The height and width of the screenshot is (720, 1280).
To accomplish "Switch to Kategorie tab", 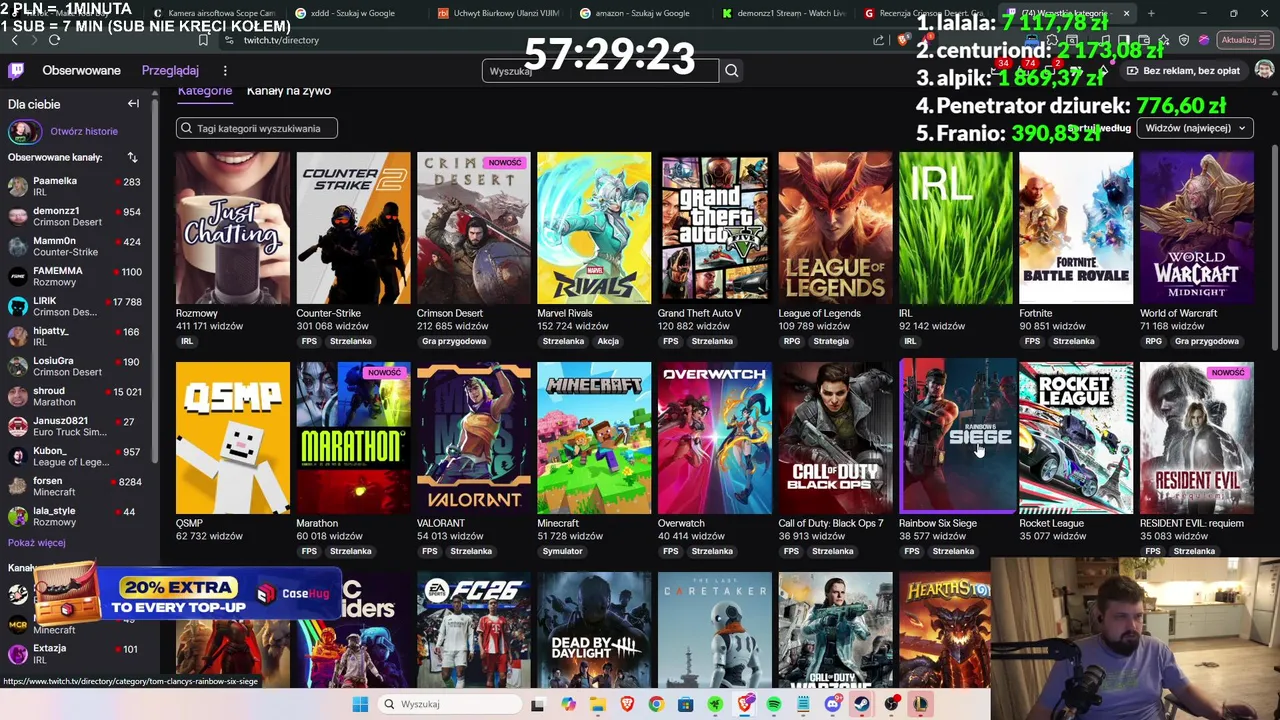I will coord(205,91).
